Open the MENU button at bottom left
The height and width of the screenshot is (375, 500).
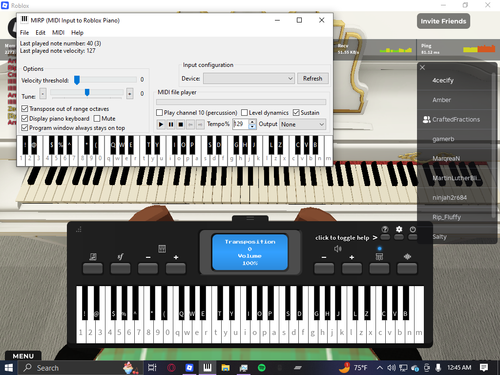[x=23, y=356]
